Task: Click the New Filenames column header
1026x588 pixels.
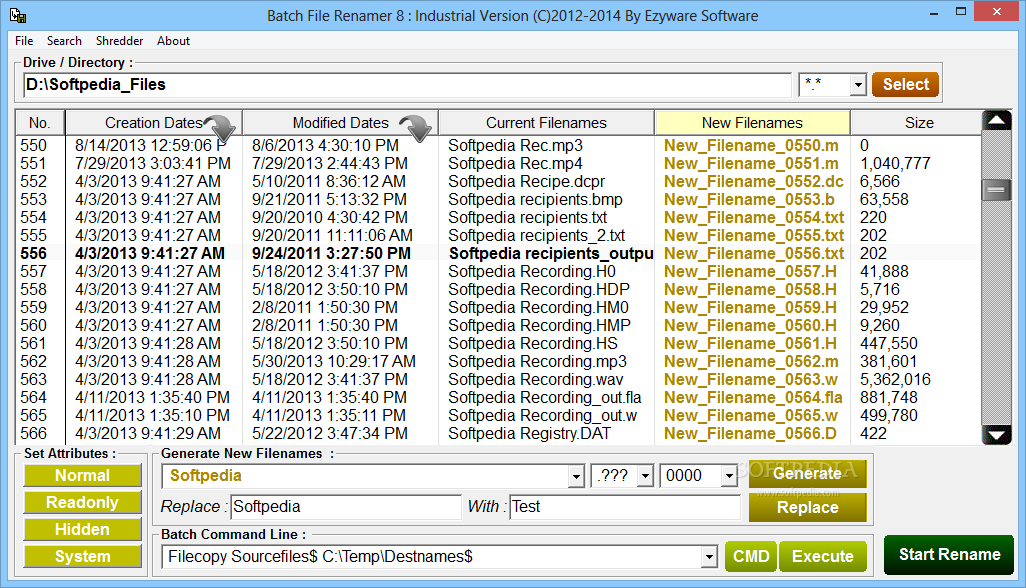Action: pyautogui.click(x=752, y=123)
